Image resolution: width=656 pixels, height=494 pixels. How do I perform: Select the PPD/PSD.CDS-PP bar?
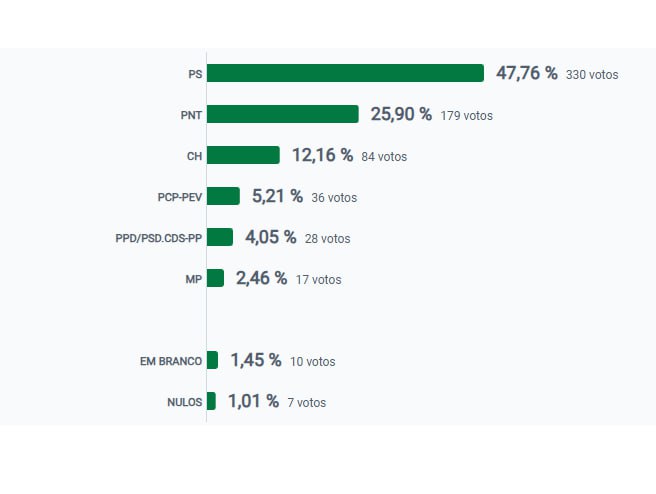coord(220,237)
